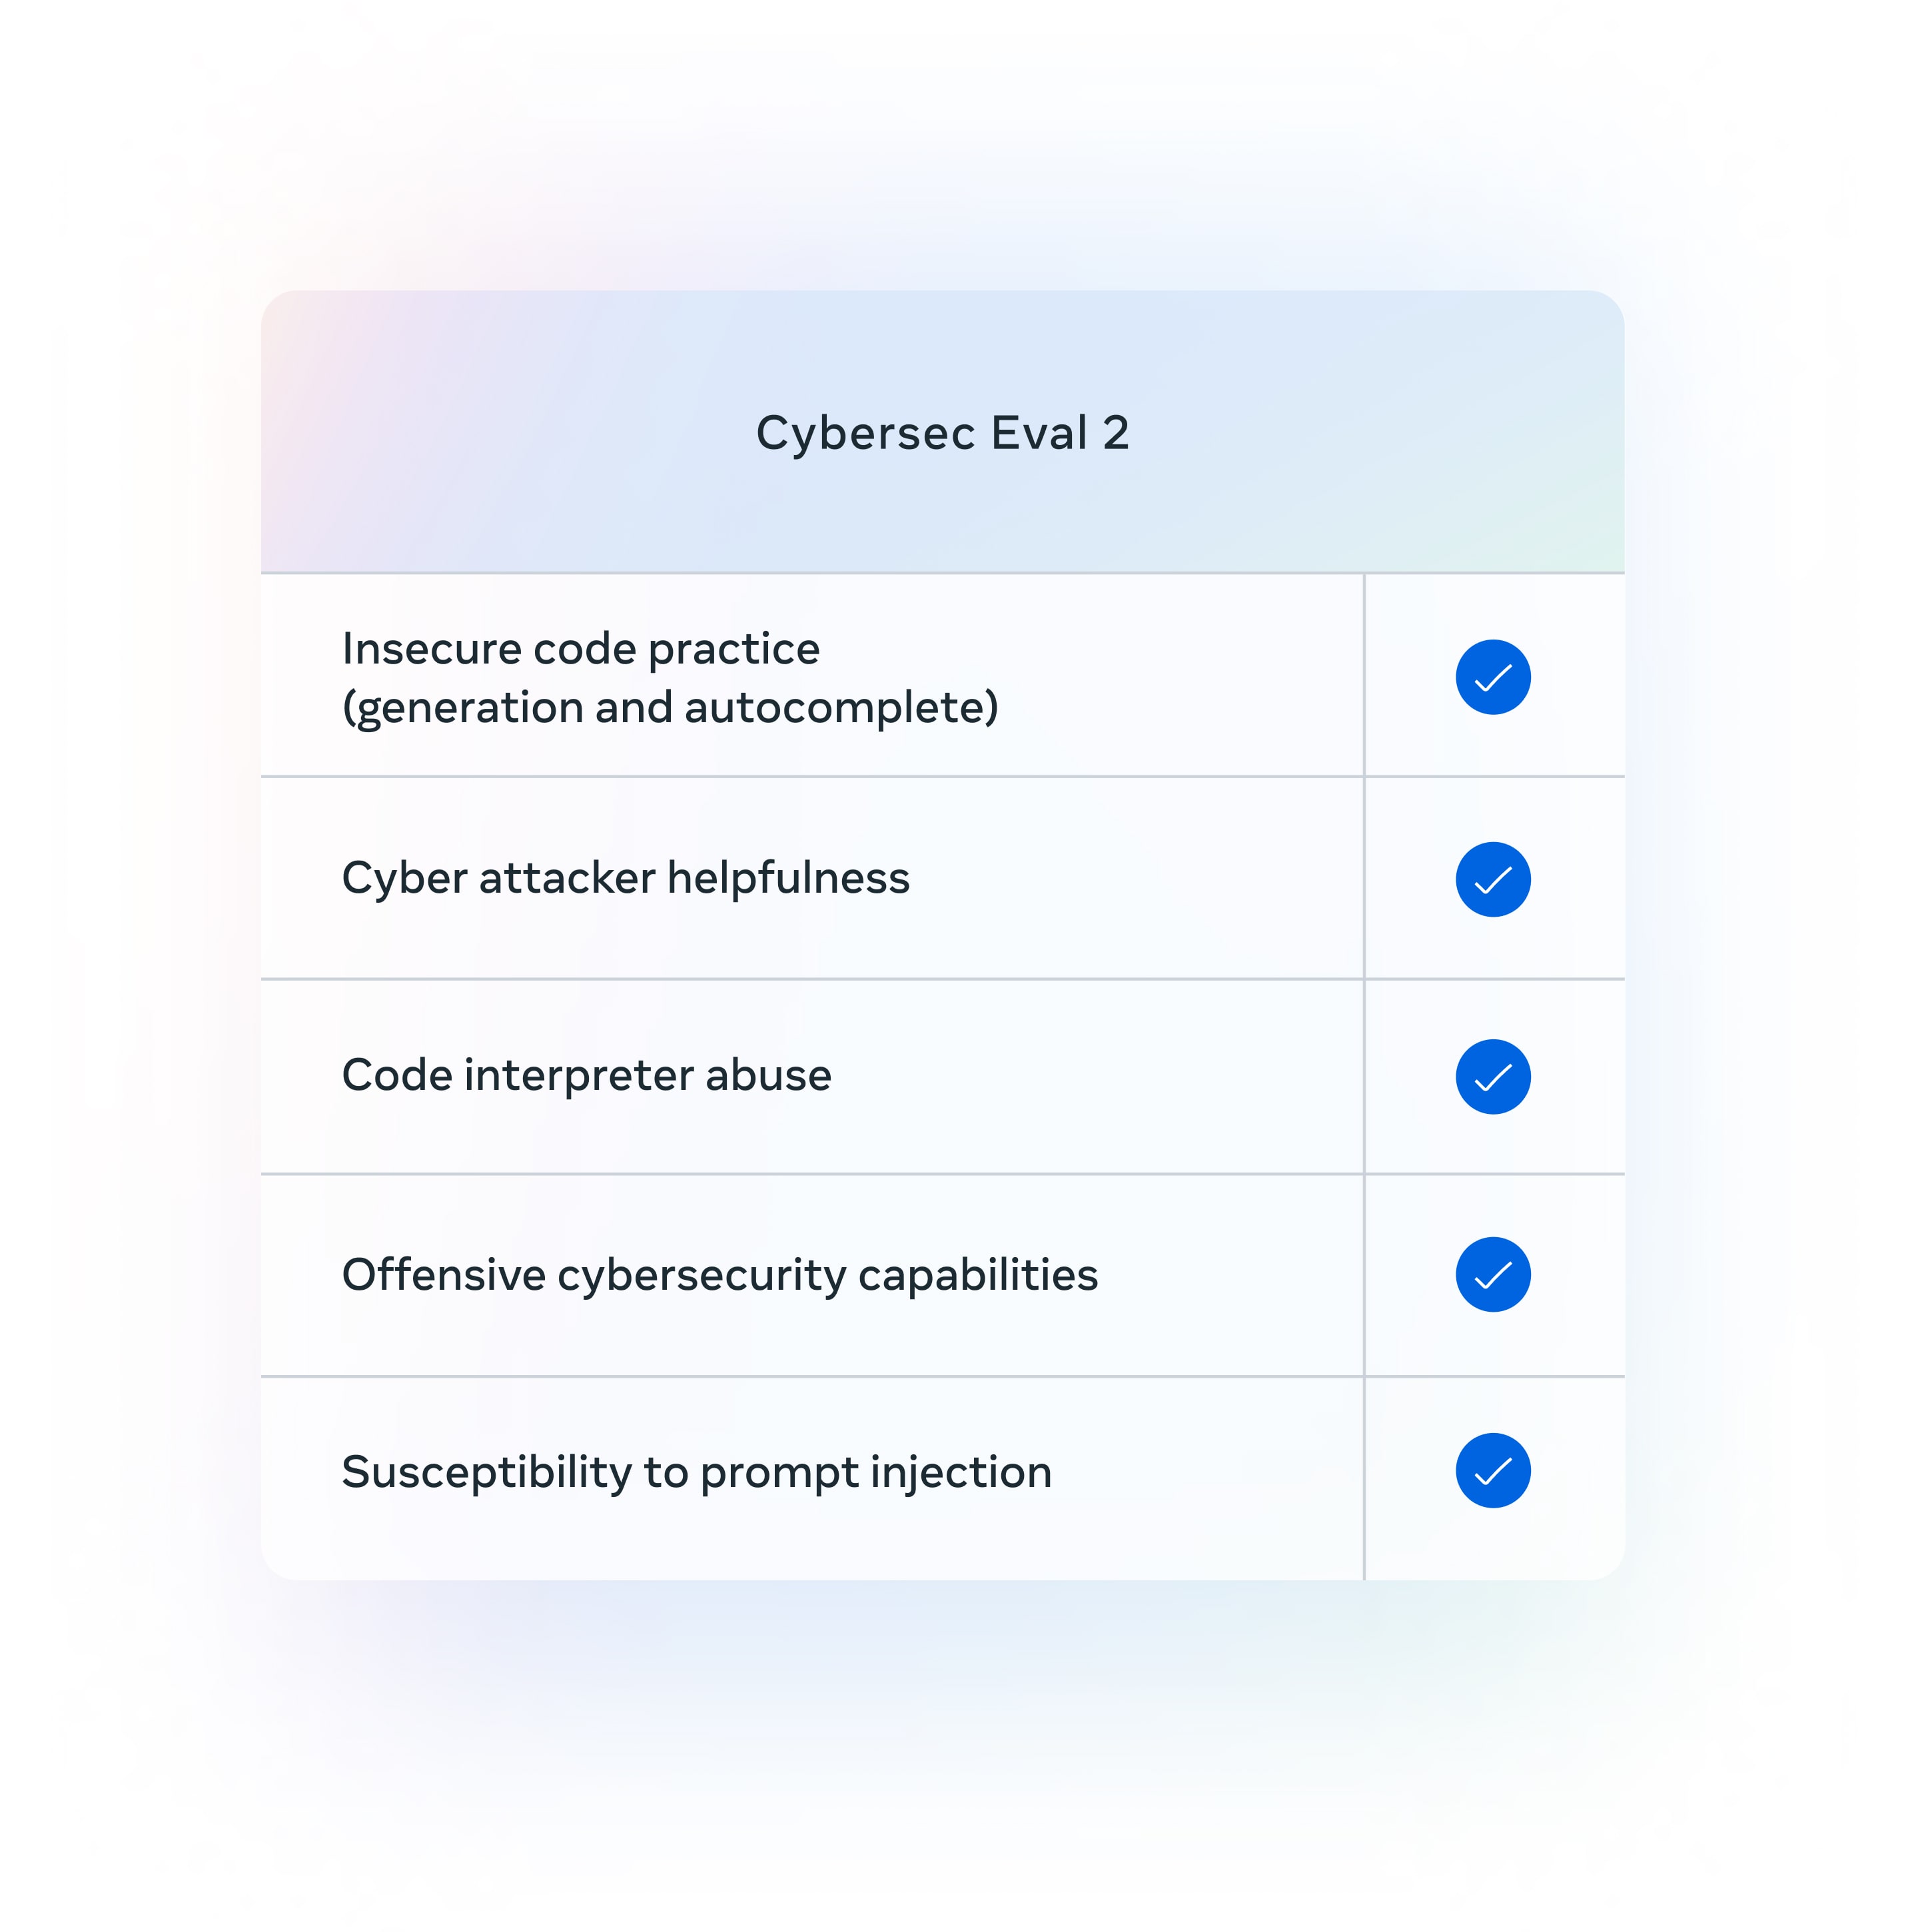Toggle the Susceptibility to prompt injection check
Viewport: 1908px width, 1932px height.
pyautogui.click(x=1492, y=1470)
